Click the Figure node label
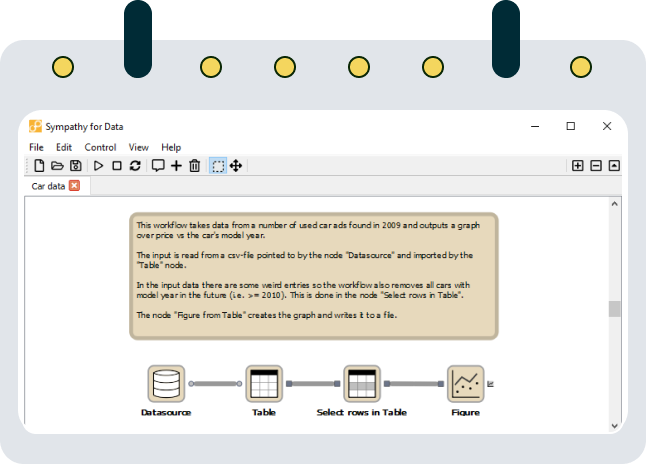The image size is (646, 464). point(466,412)
